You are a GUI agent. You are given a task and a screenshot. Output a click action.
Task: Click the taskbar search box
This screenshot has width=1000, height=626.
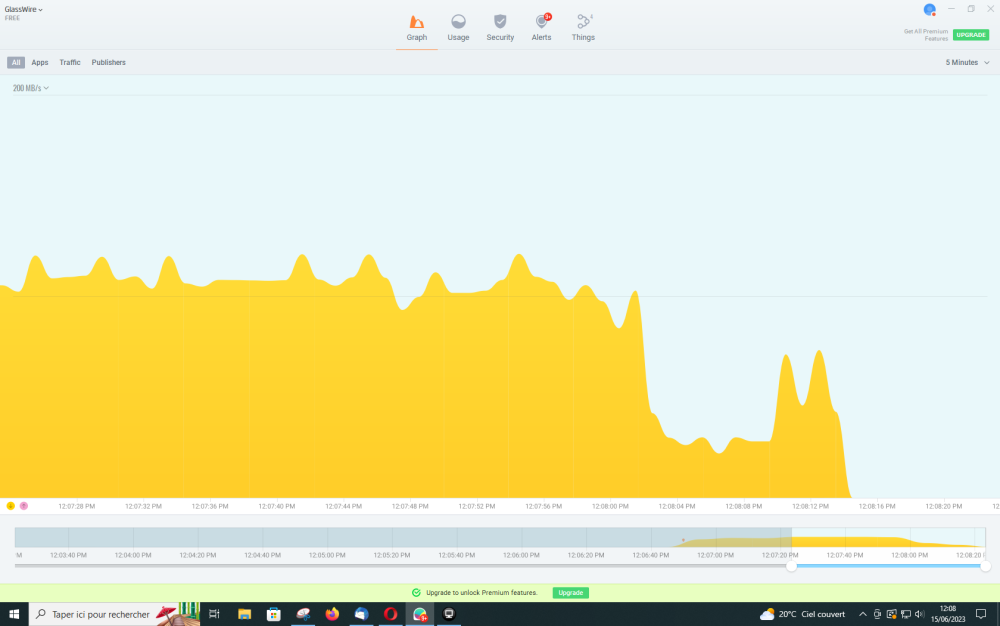click(x=115, y=614)
